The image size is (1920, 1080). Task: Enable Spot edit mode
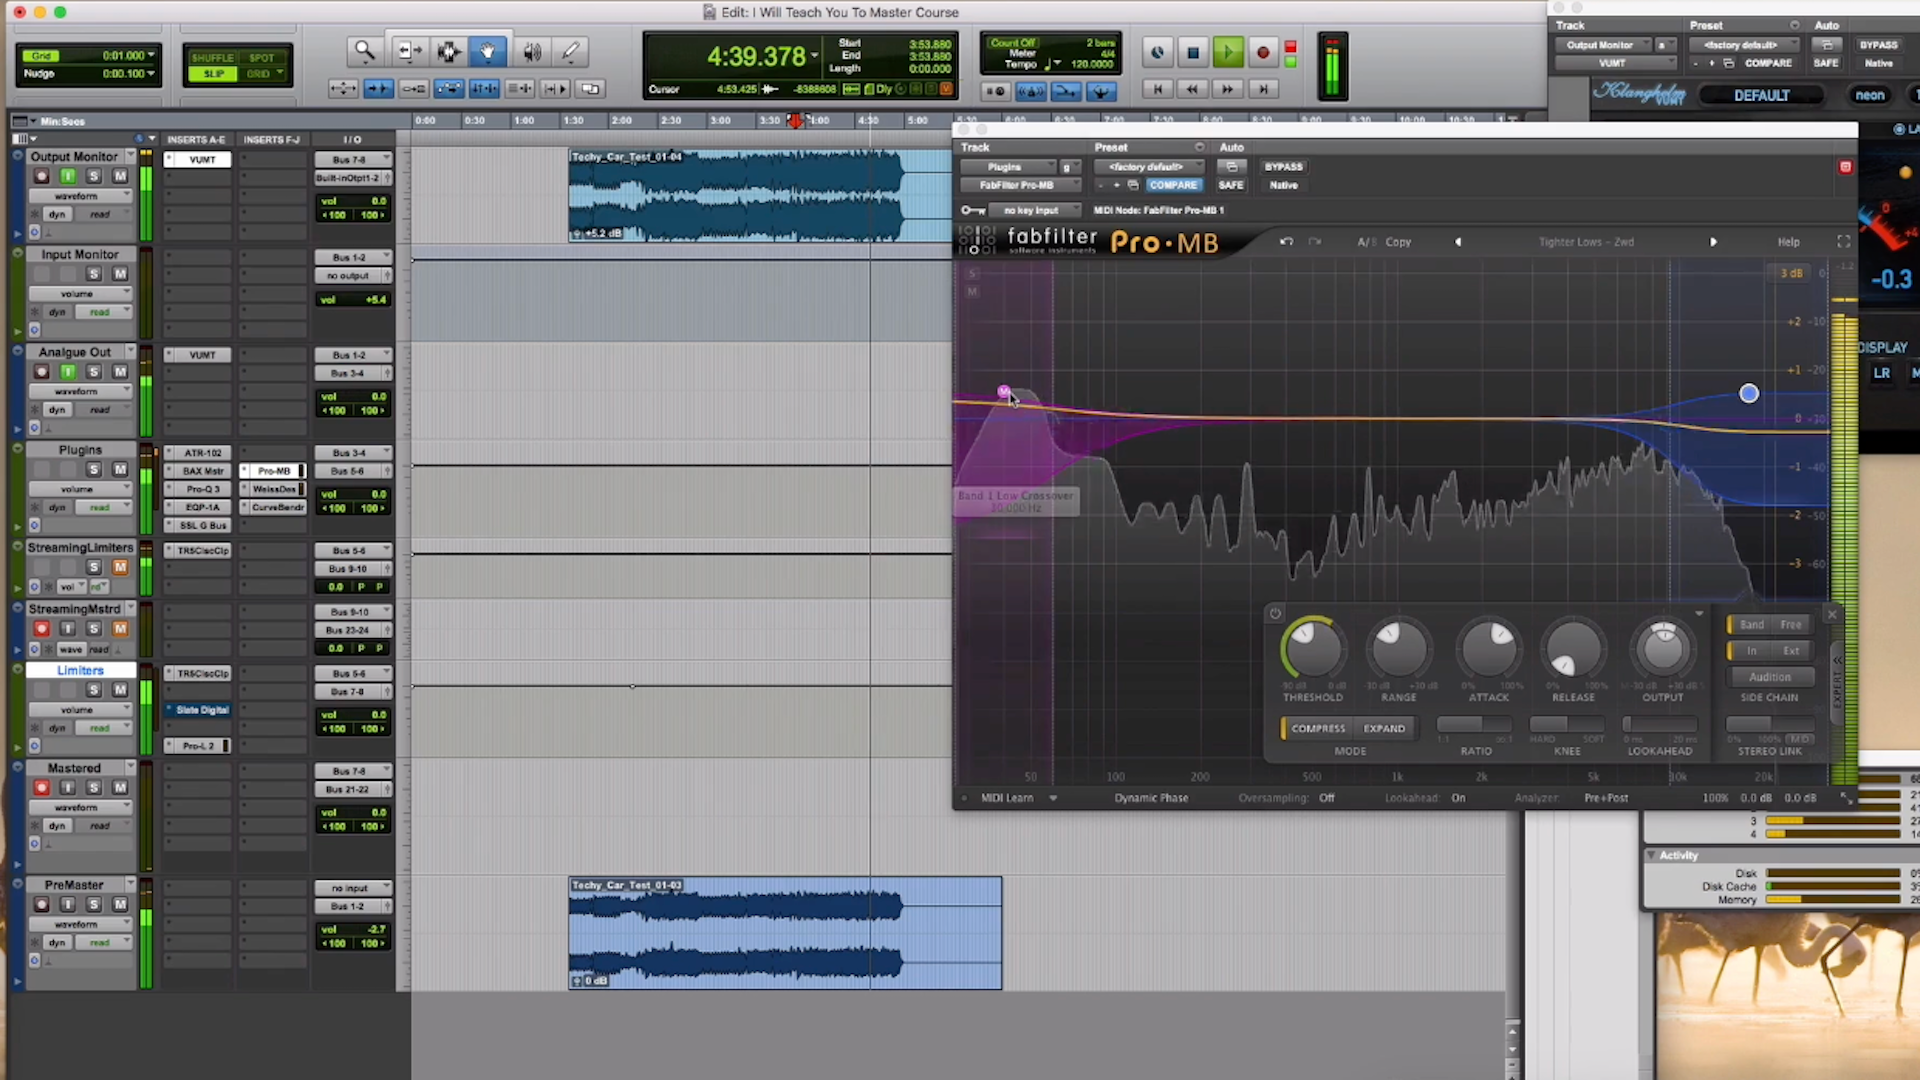point(262,58)
